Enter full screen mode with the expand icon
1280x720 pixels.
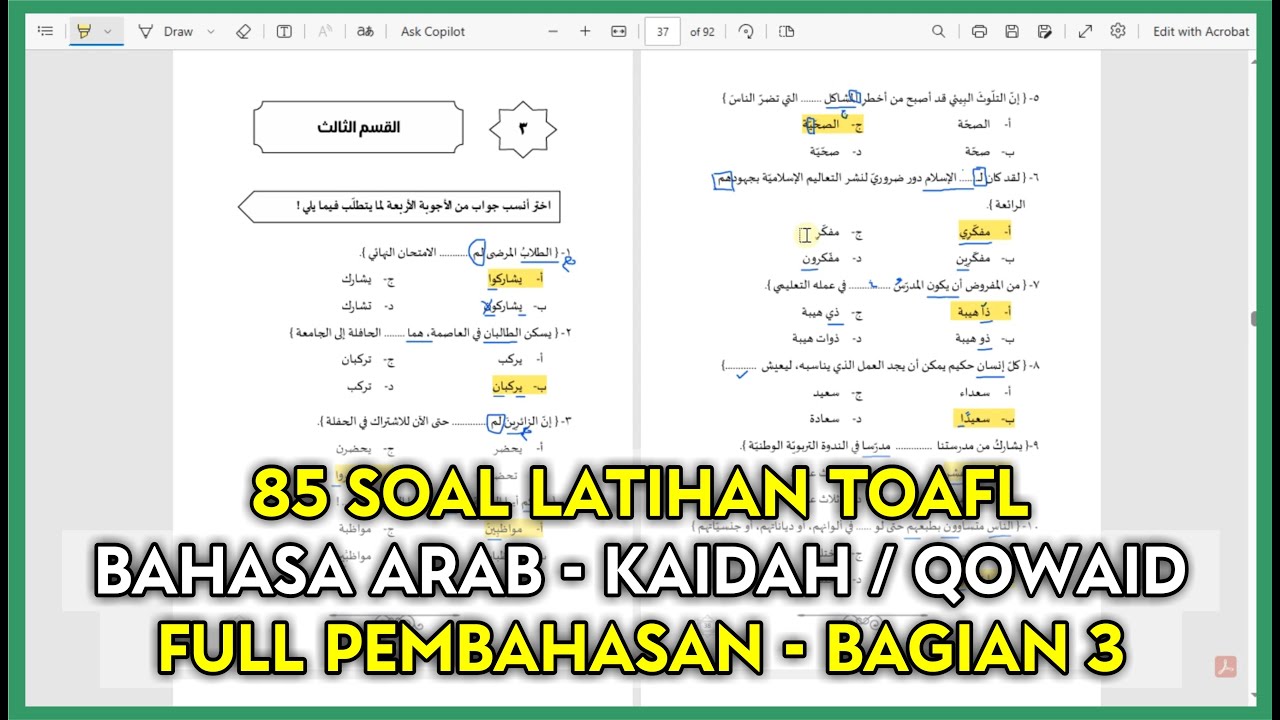[x=1085, y=31]
